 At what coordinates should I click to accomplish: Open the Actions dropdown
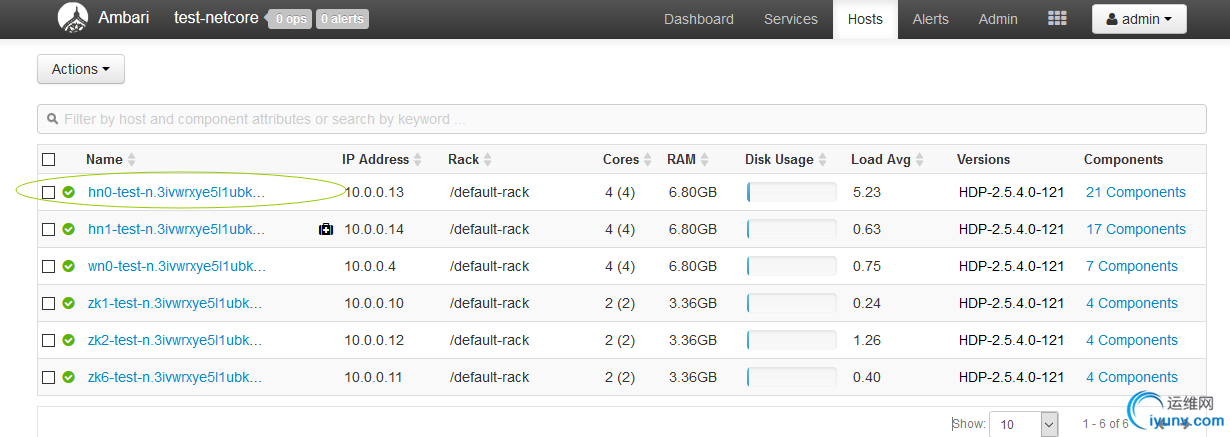pyautogui.click(x=80, y=69)
